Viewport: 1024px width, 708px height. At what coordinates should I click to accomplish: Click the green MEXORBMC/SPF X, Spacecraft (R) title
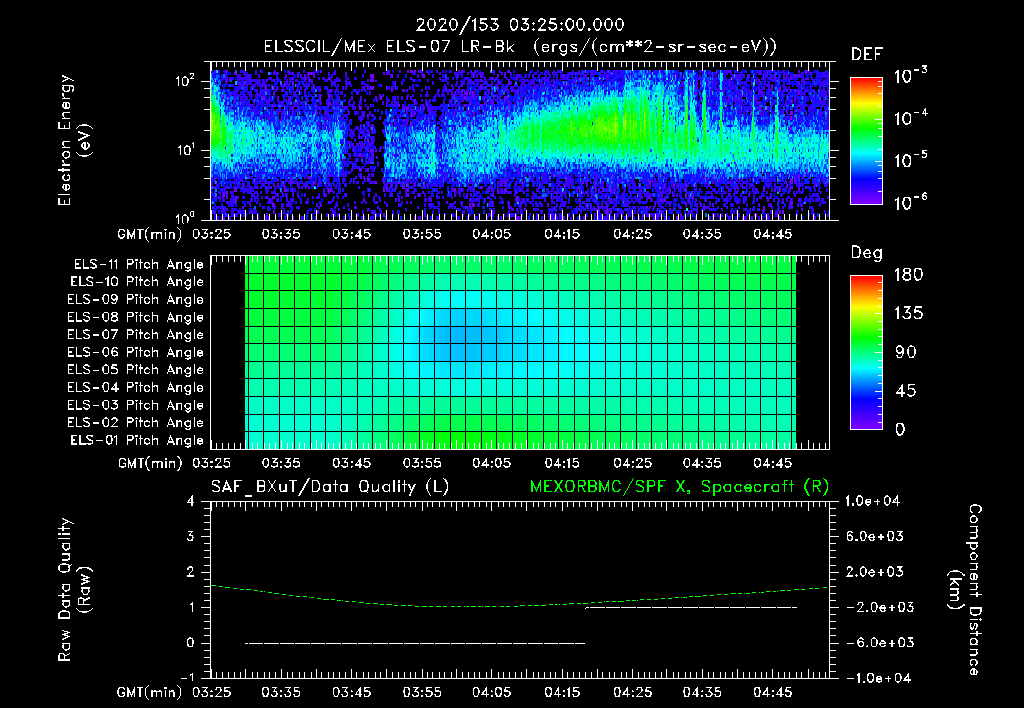coord(679,487)
